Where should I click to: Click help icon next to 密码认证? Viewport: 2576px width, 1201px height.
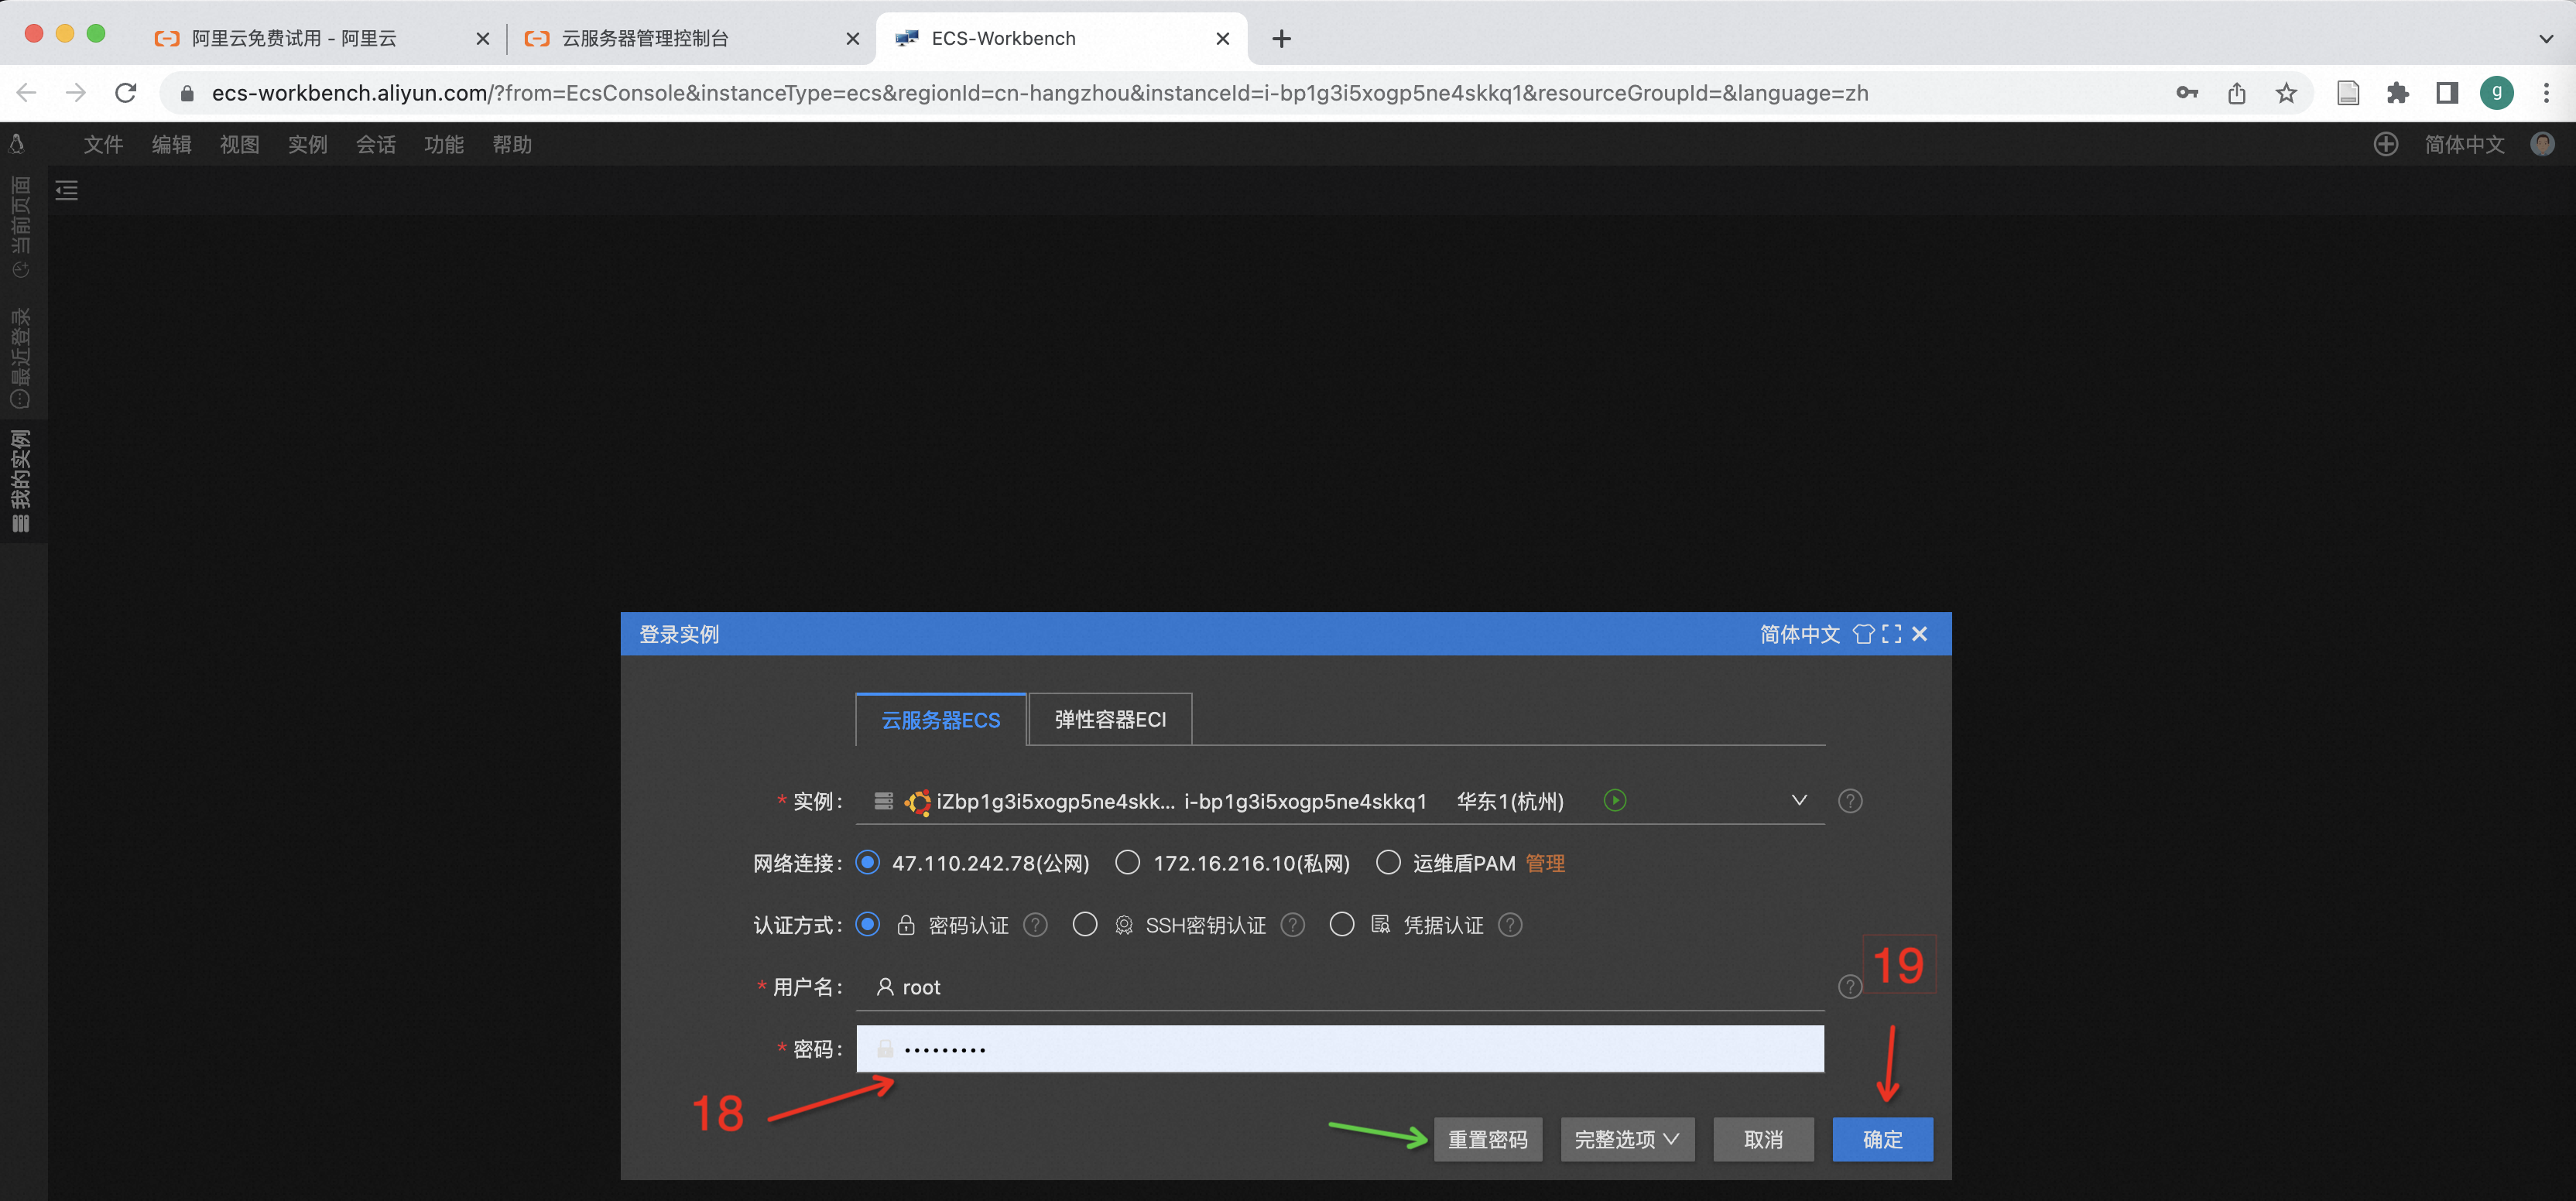point(1036,925)
